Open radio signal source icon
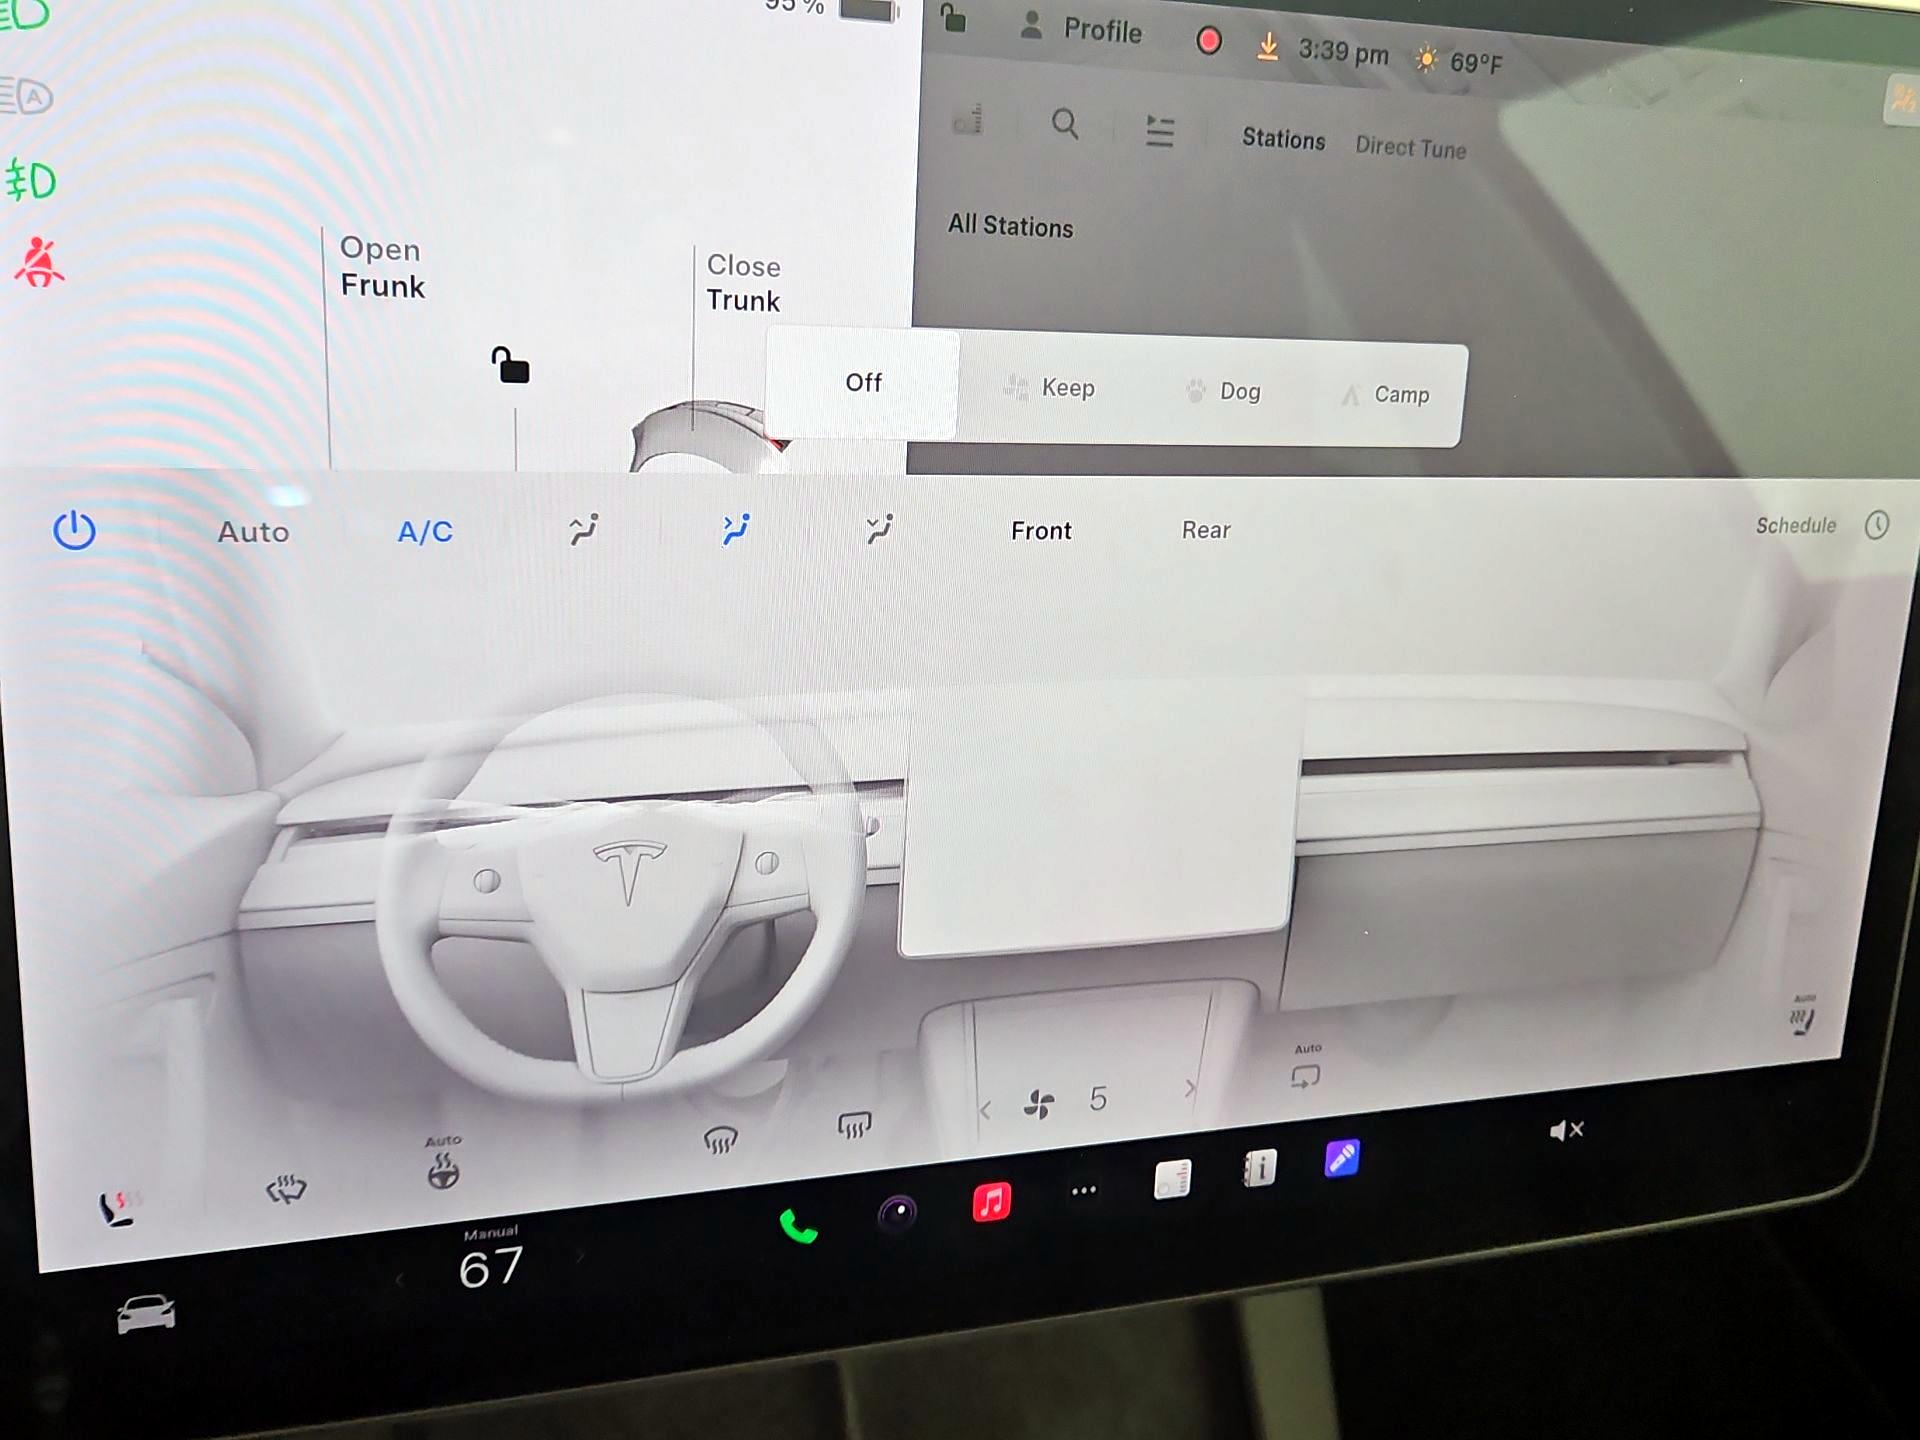Screen dimensions: 1920x1440 tap(968, 119)
